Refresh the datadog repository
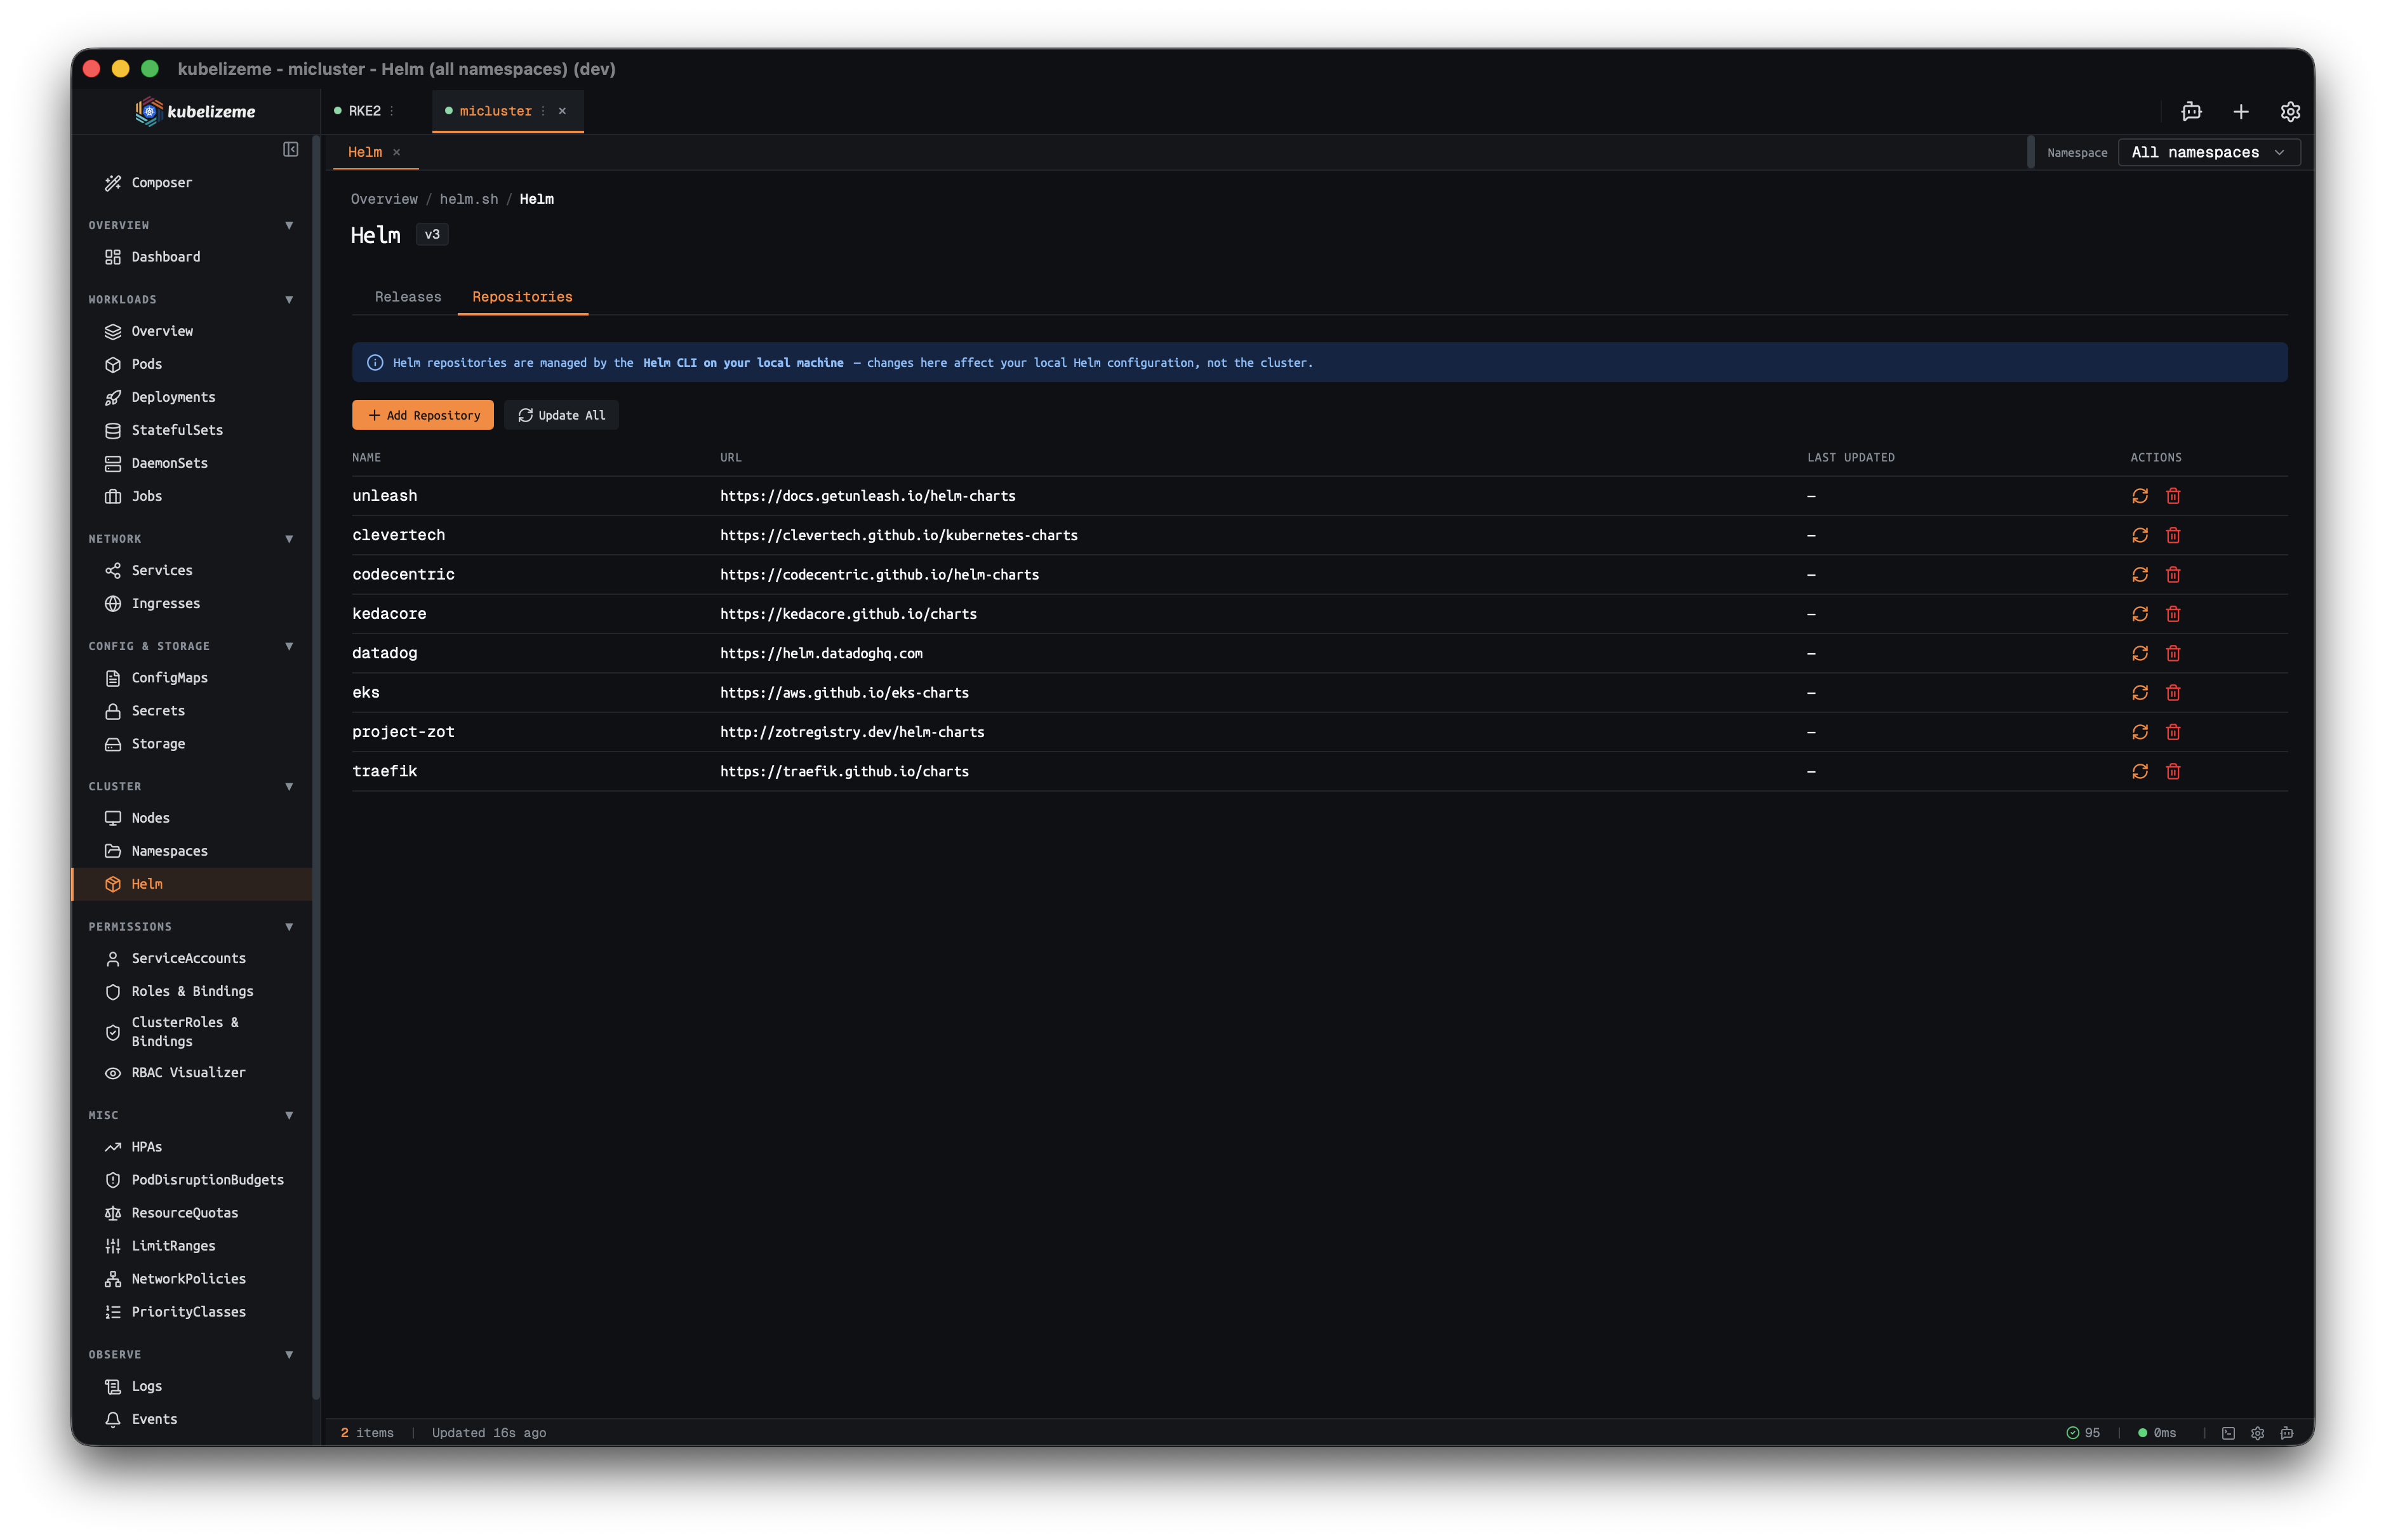Image resolution: width=2386 pixels, height=1540 pixels. tap(2139, 653)
